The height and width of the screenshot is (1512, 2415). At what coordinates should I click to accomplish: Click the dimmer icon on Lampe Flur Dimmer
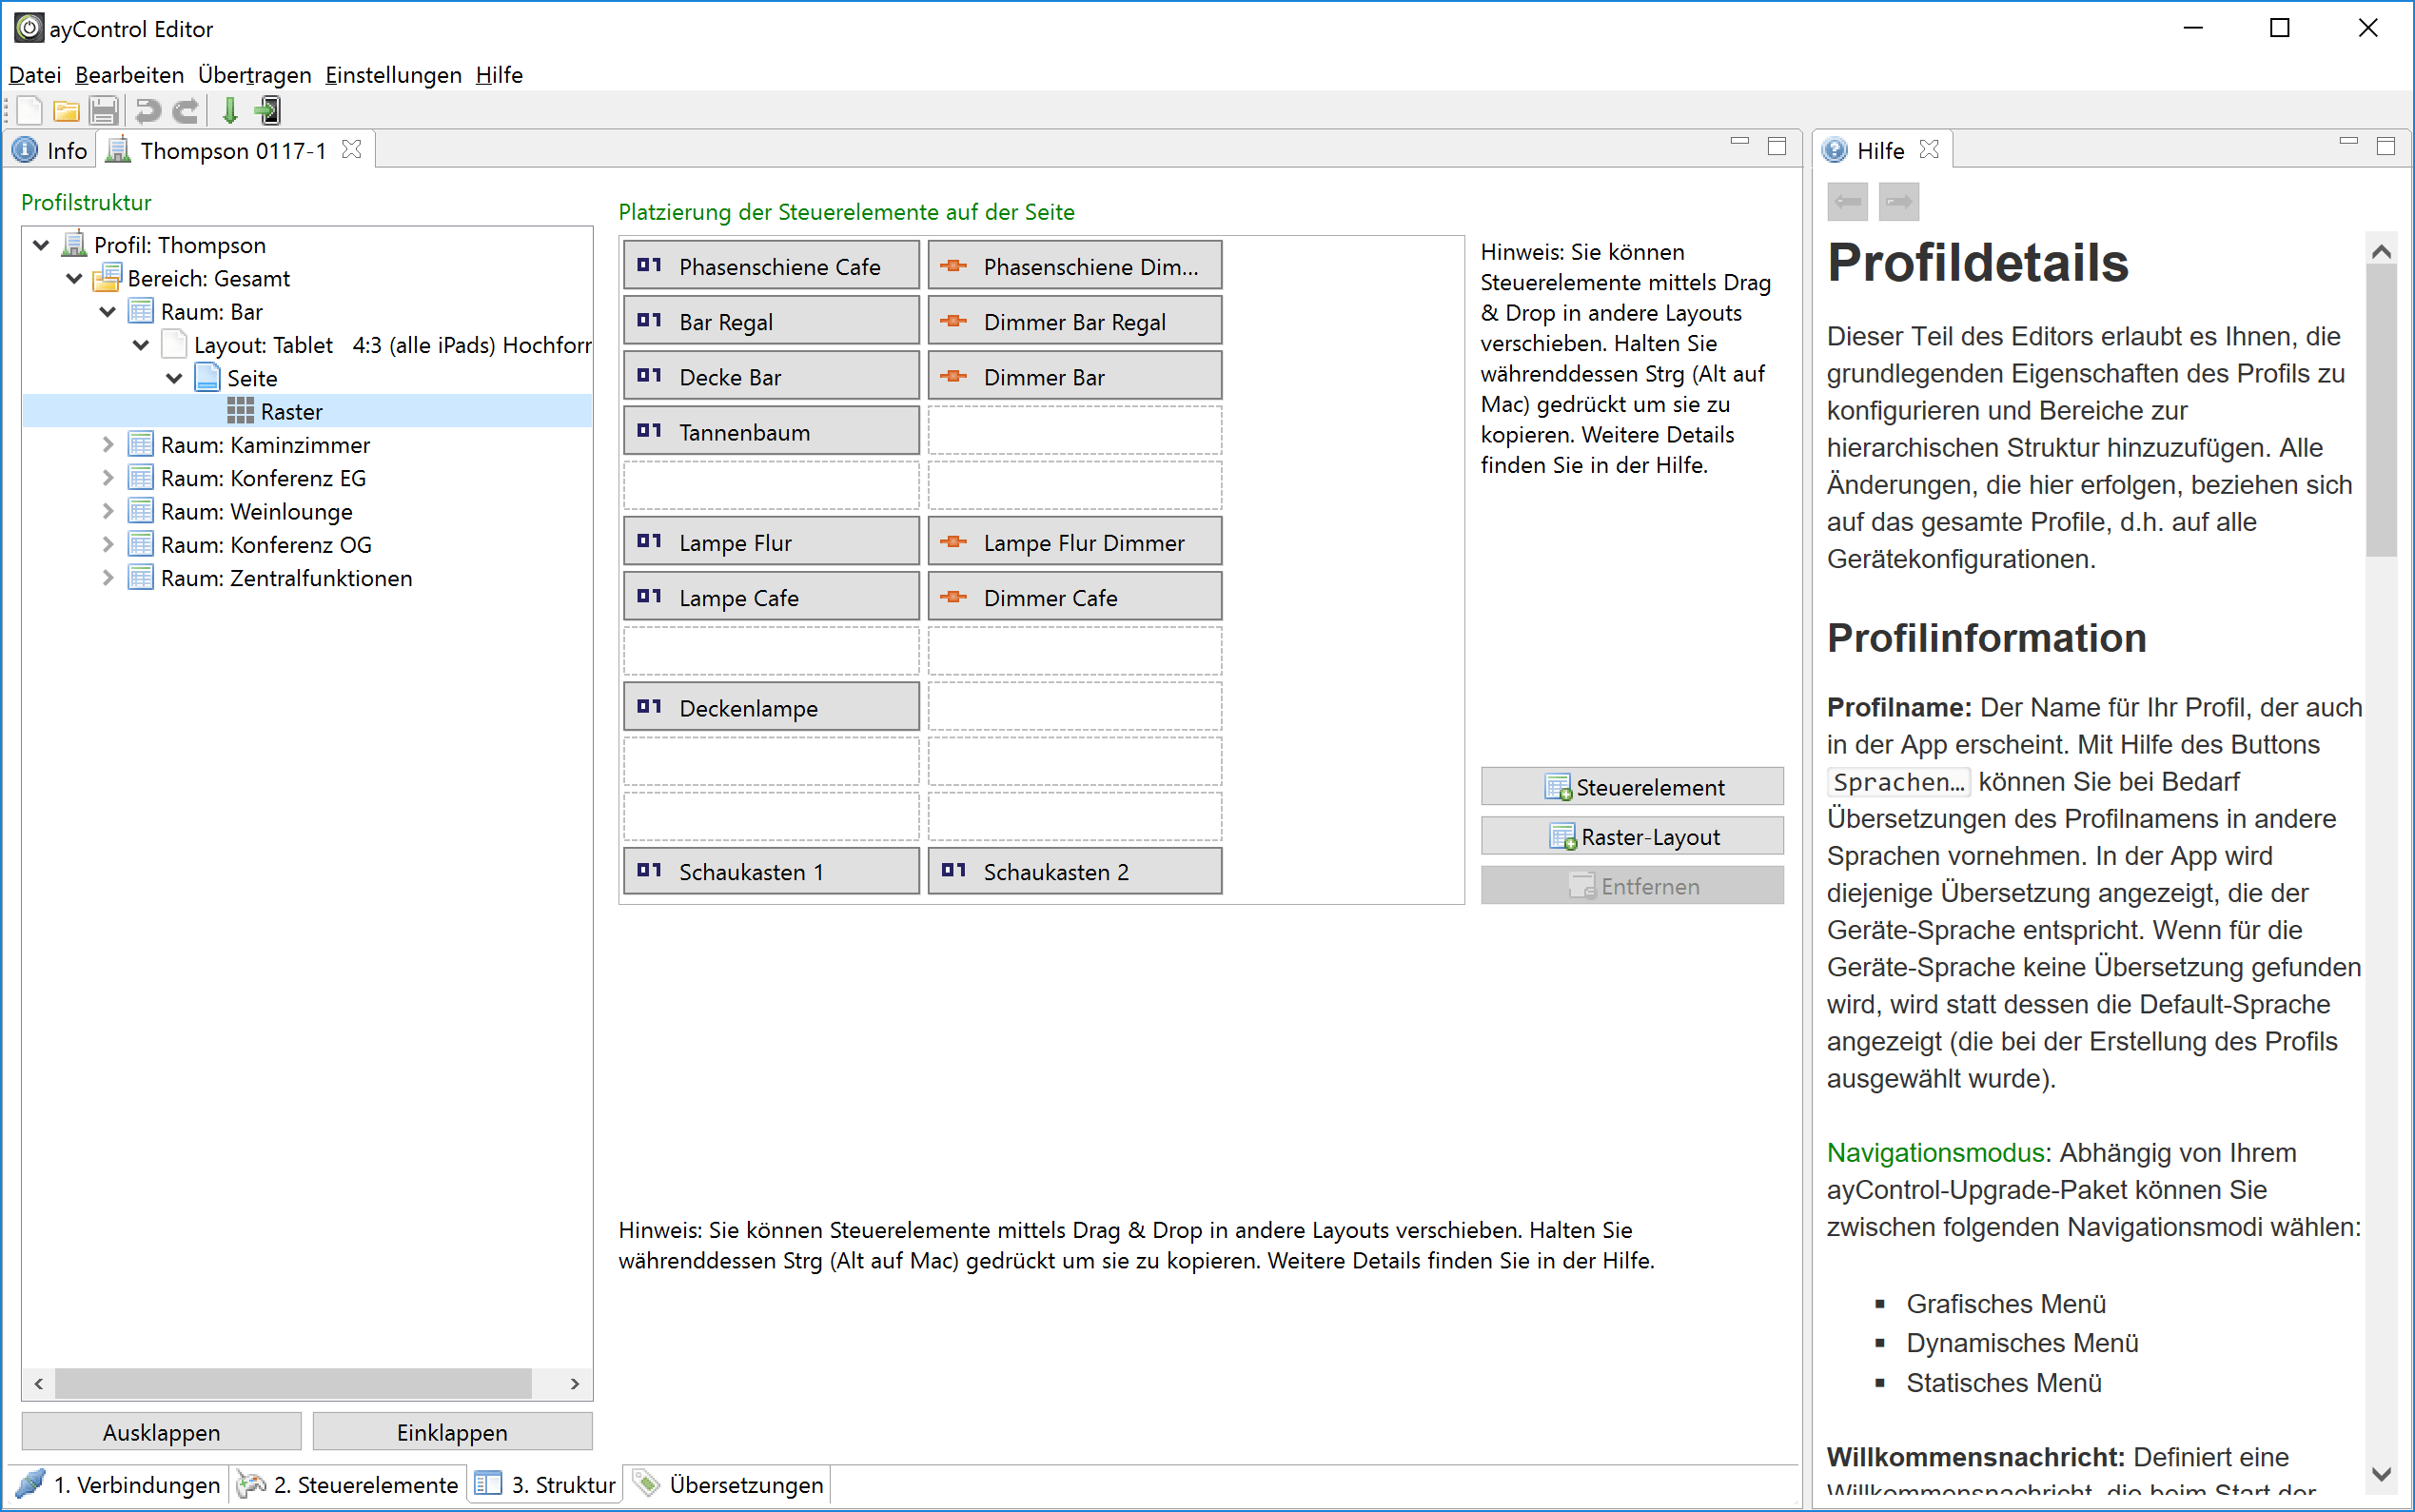[954, 541]
